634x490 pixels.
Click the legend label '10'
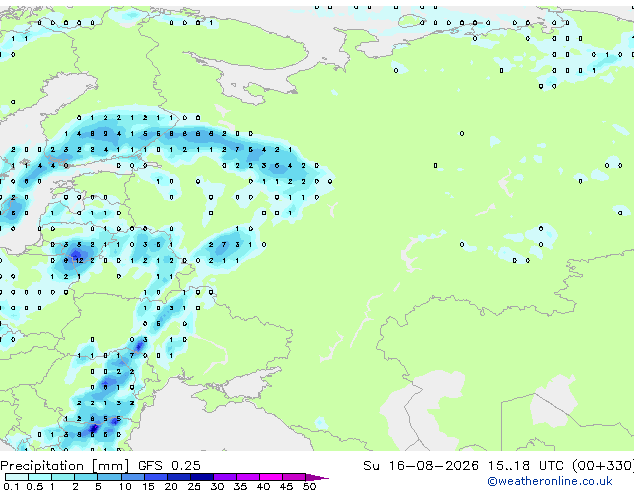(x=125, y=486)
